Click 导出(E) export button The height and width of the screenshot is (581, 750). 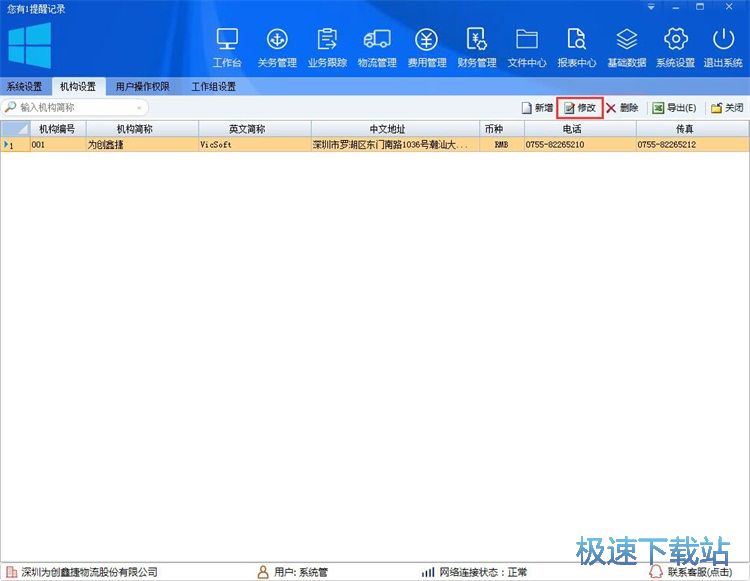(674, 108)
